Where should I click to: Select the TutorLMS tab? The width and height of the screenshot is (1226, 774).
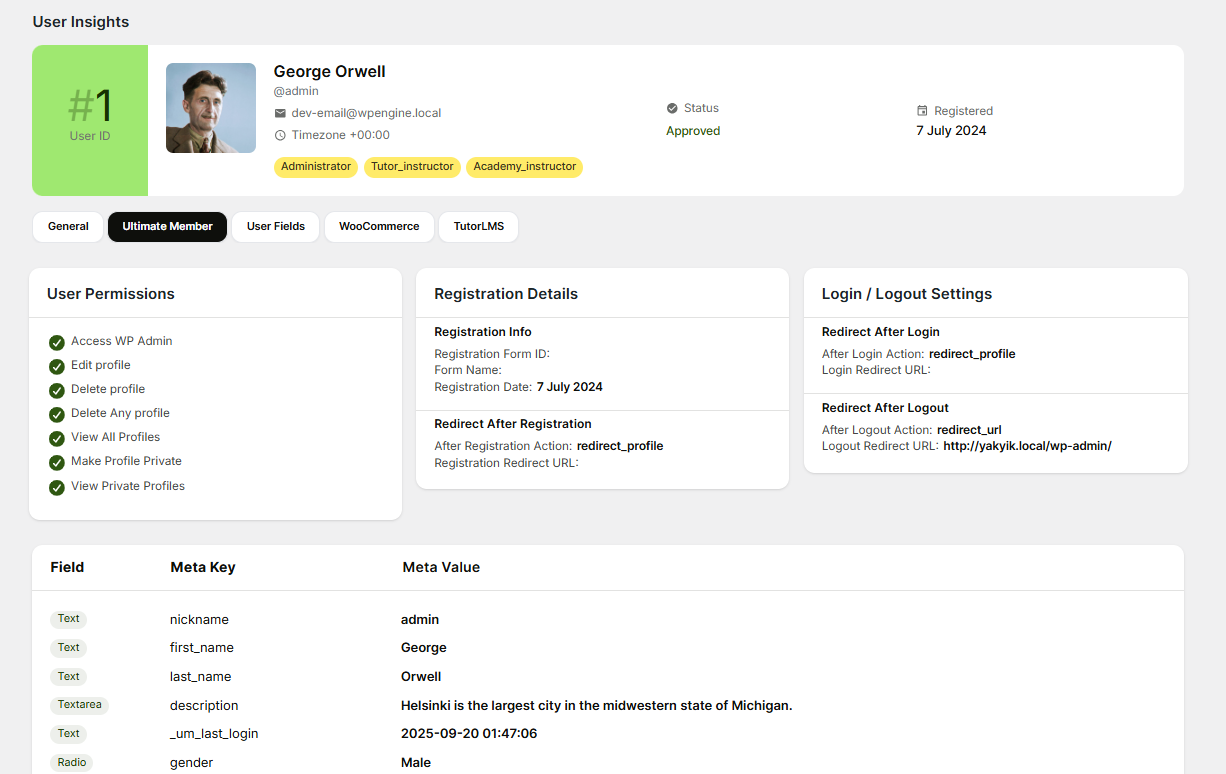[478, 227]
